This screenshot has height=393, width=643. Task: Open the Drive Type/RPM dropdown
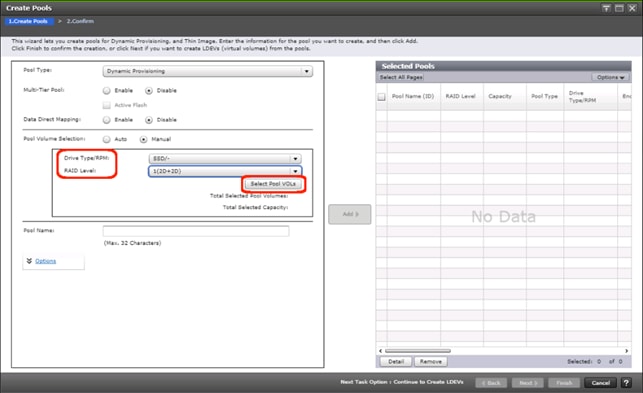pos(225,159)
